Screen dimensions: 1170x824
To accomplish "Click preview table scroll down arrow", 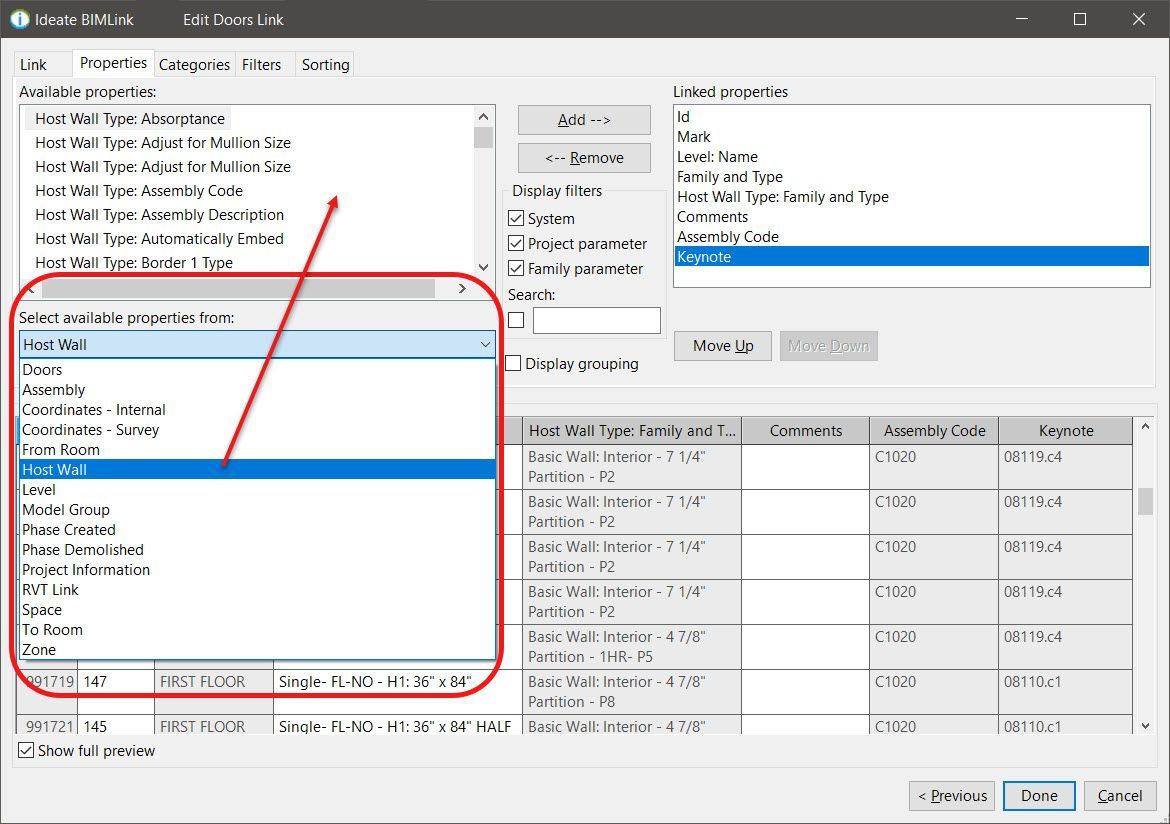I will point(1145,725).
